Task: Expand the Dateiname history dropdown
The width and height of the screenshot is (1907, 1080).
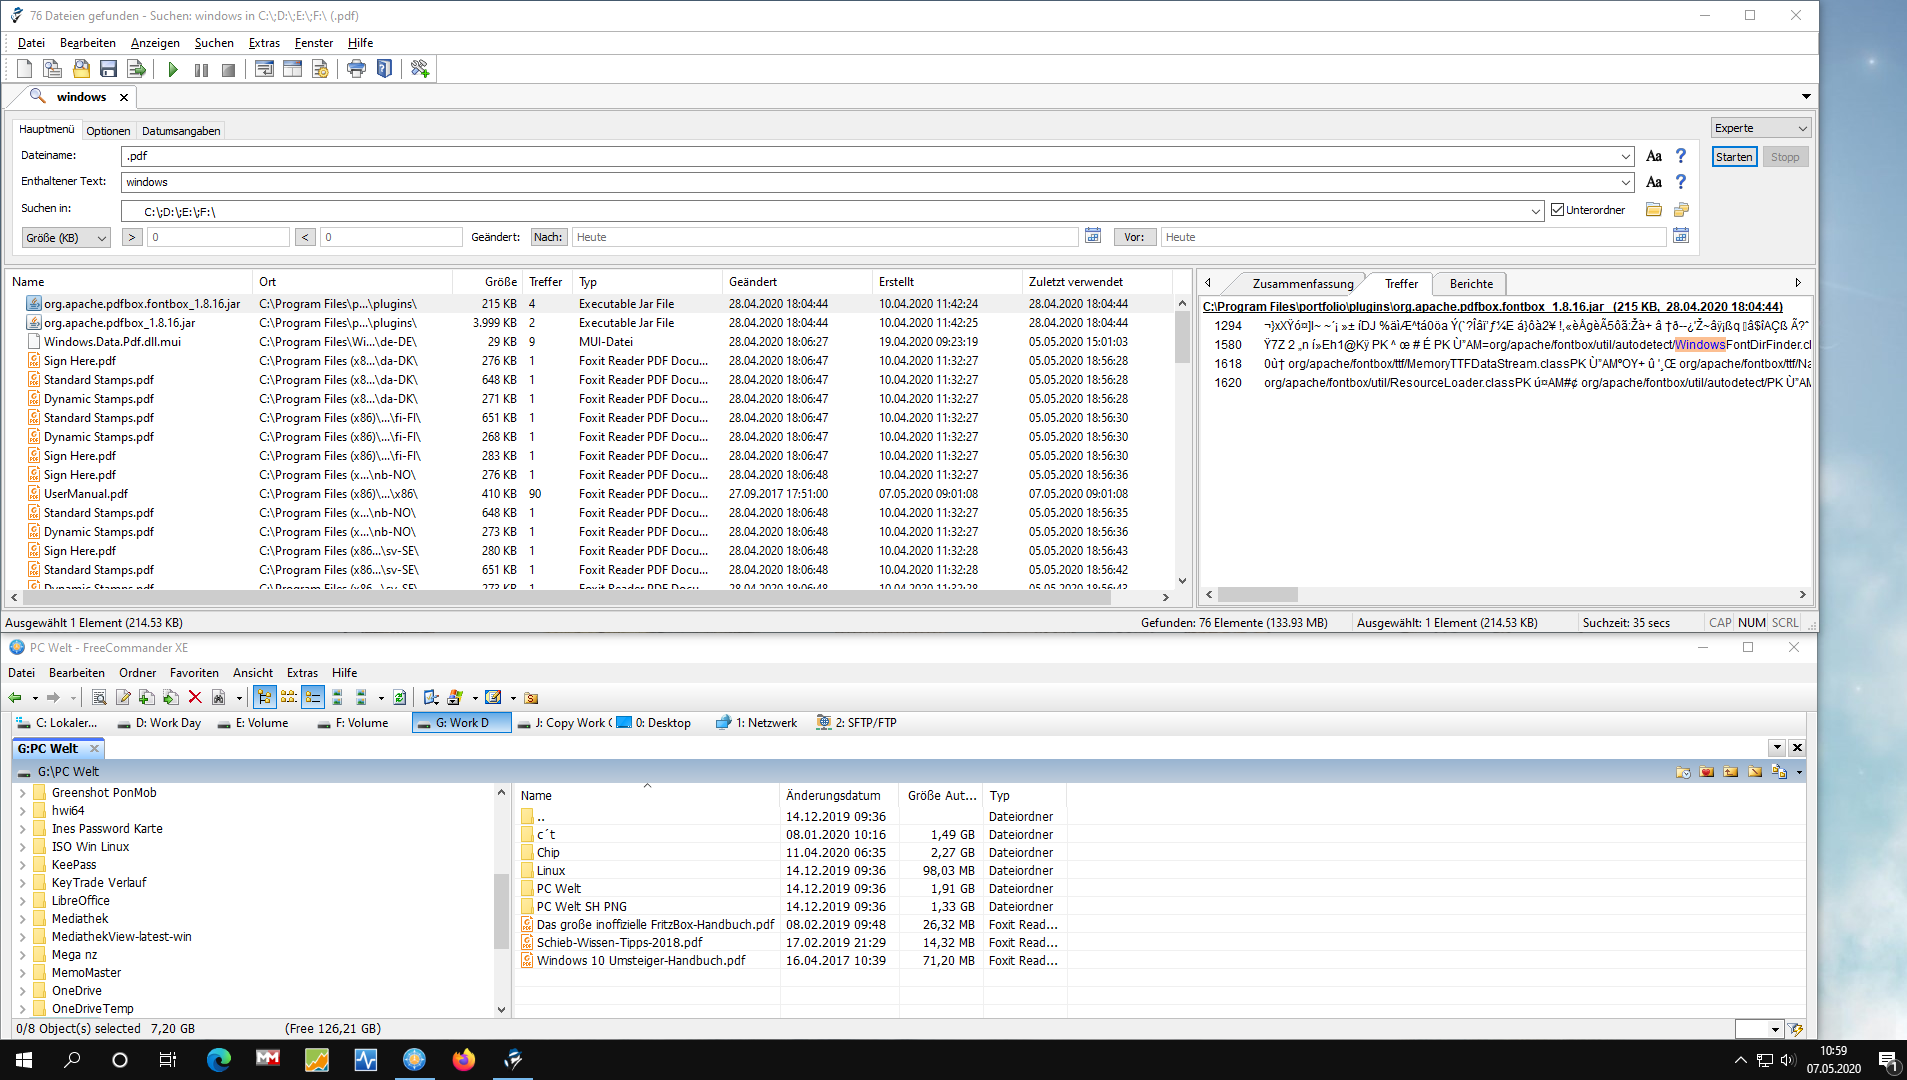Action: 1626,157
